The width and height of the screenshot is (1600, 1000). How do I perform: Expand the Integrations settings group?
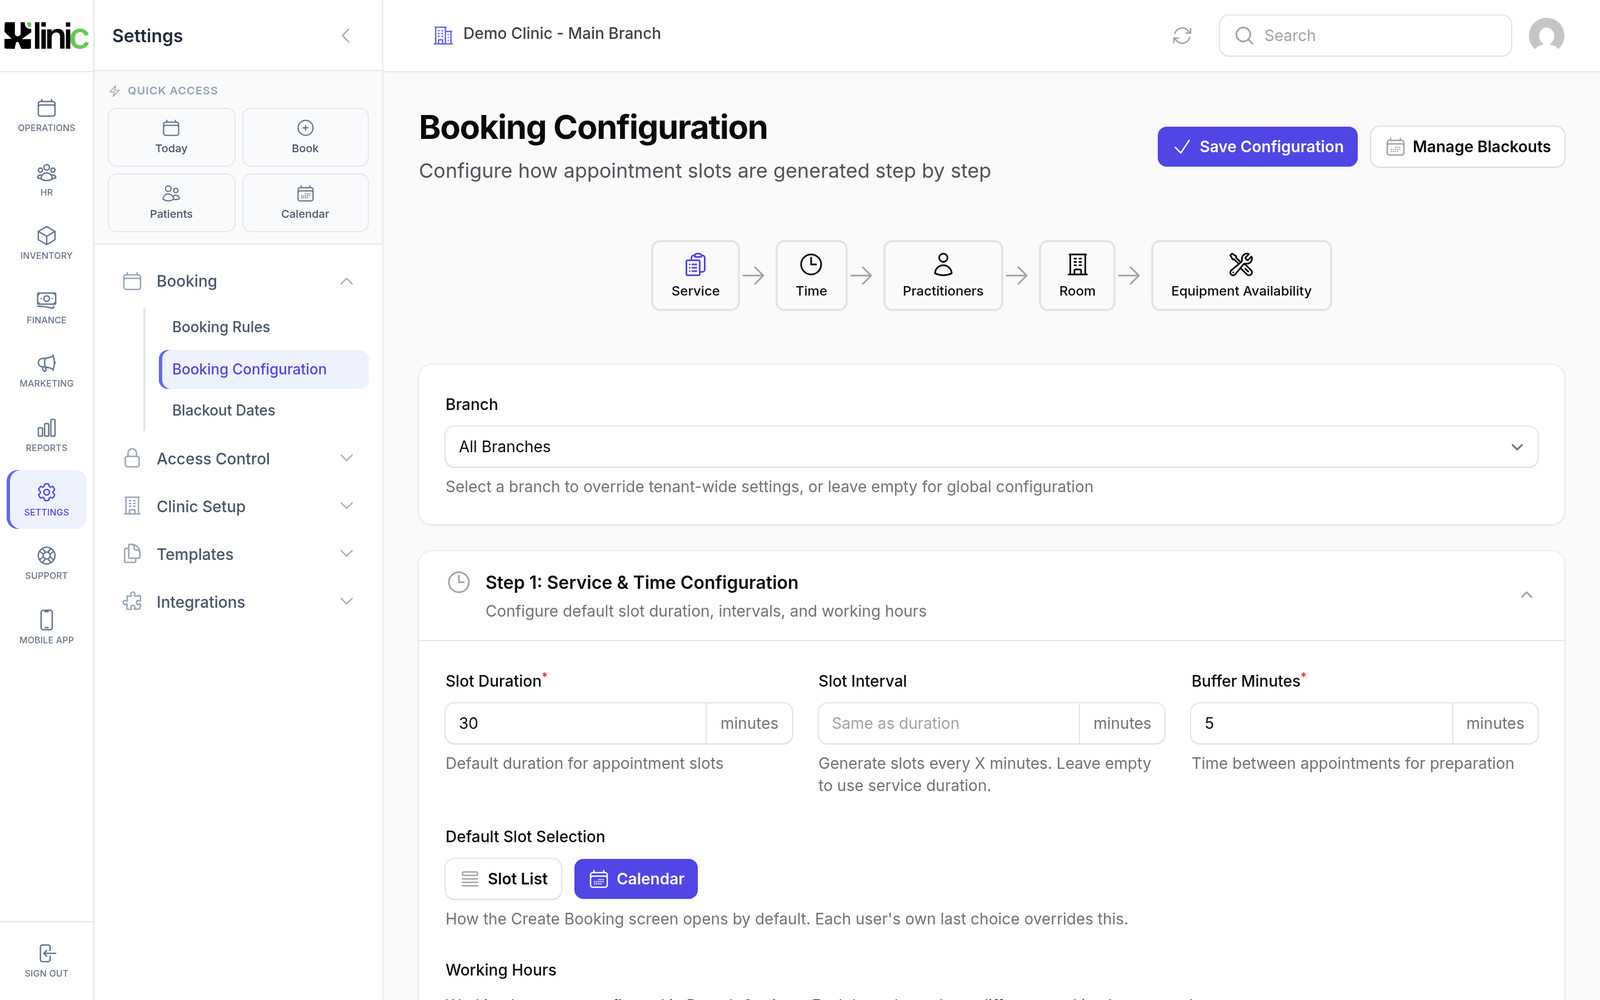[x=238, y=602]
